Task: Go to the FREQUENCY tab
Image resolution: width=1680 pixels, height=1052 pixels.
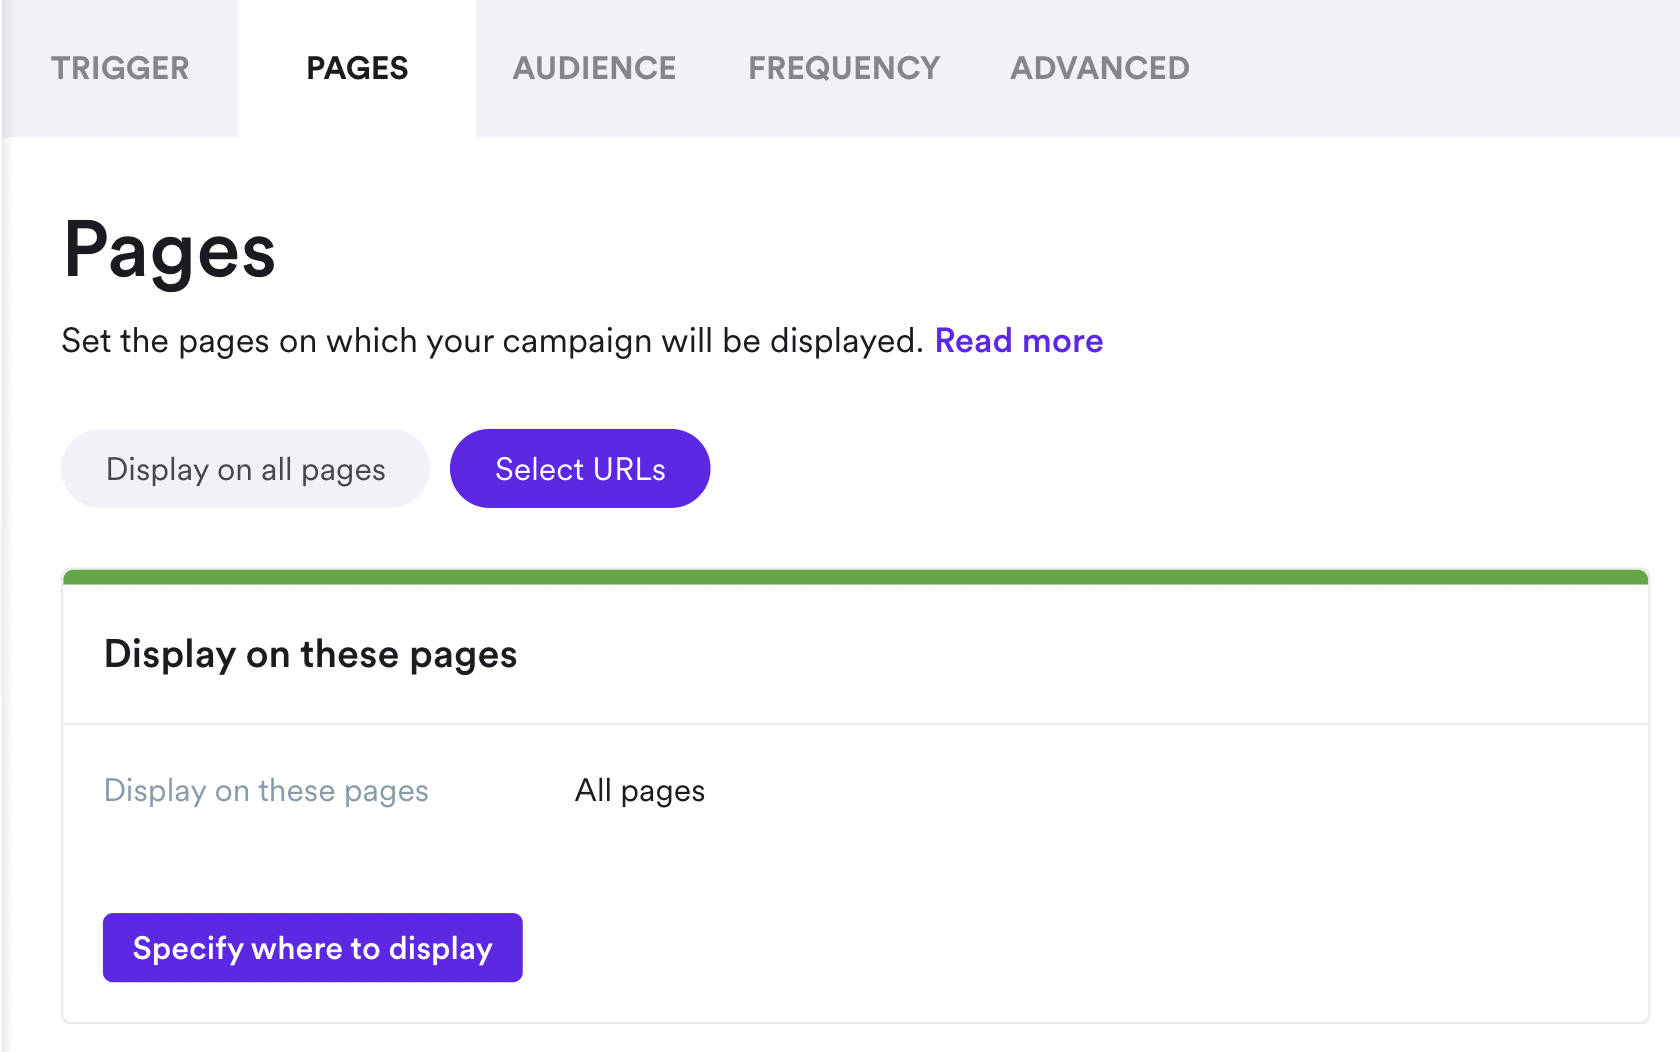Action: pos(844,68)
